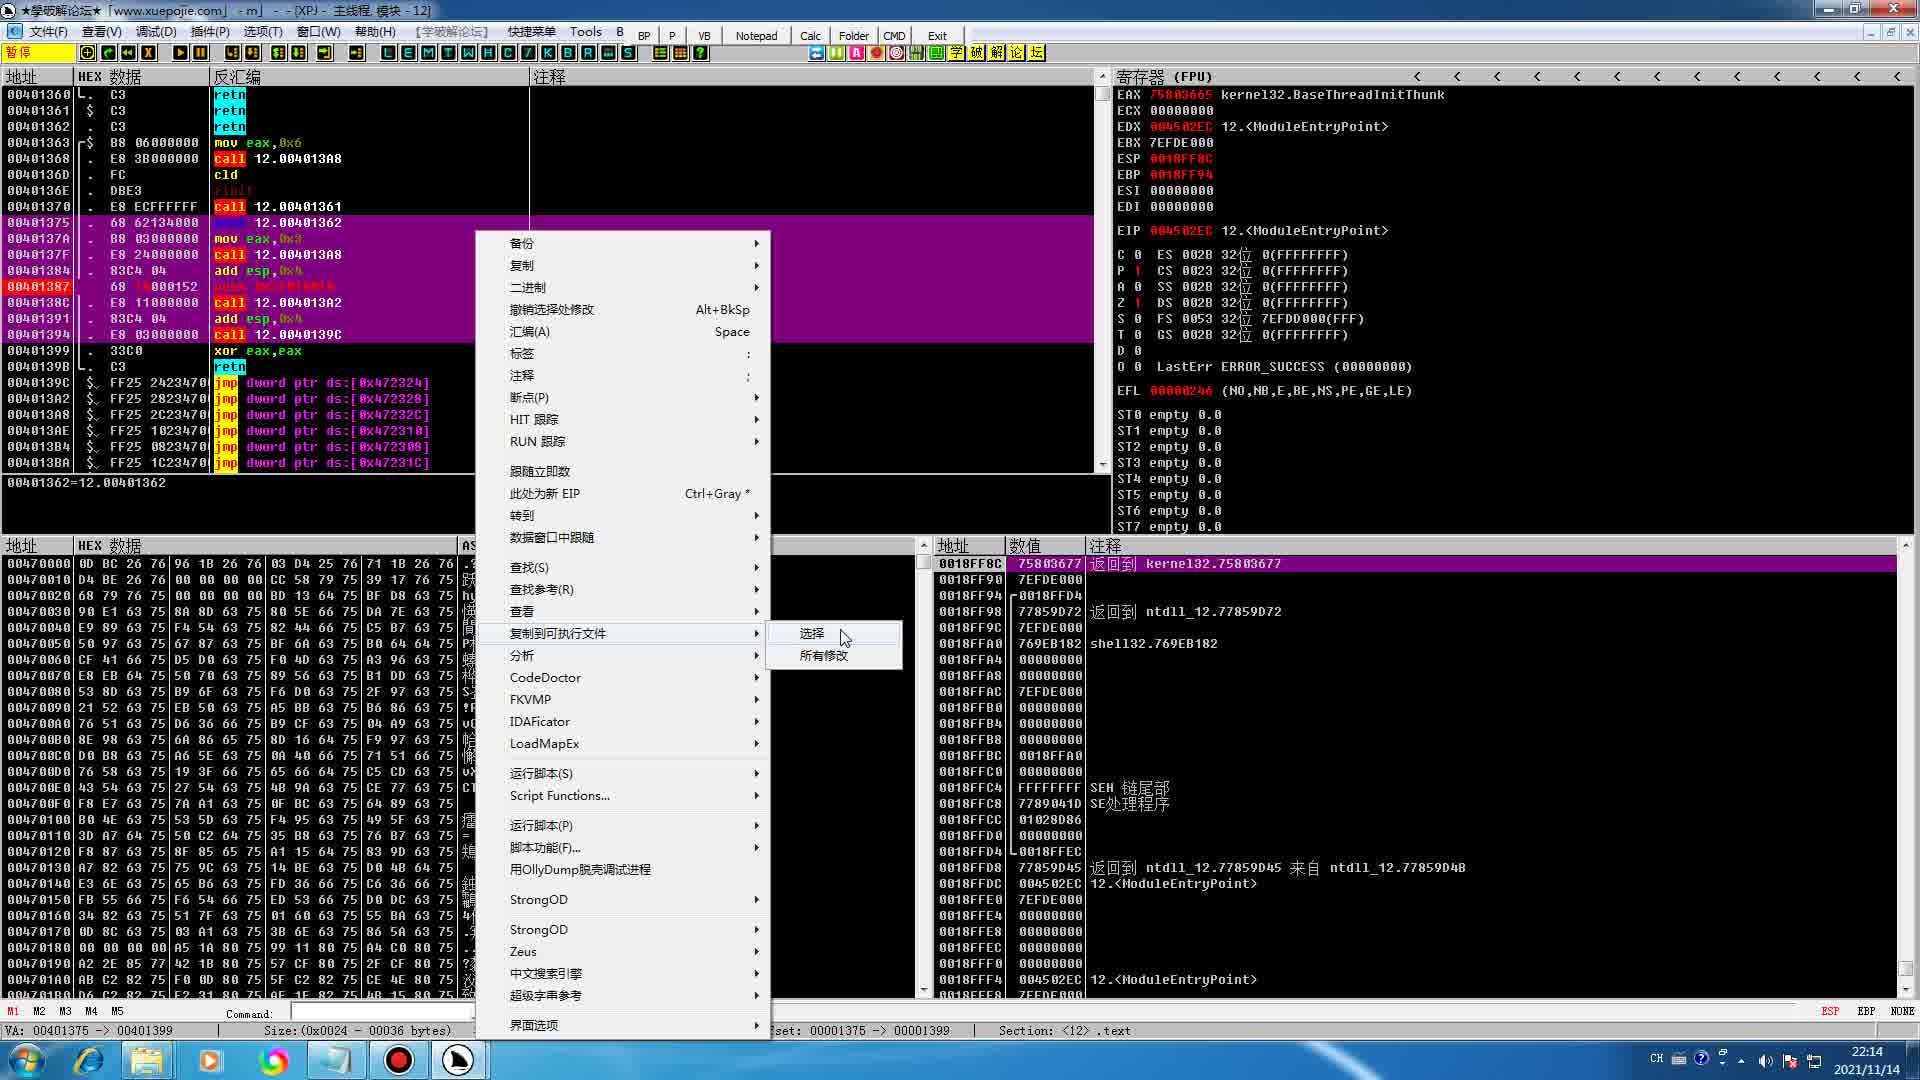The width and height of the screenshot is (1920, 1080).
Task: Click the Step into toolbar icon
Action: tap(232, 53)
